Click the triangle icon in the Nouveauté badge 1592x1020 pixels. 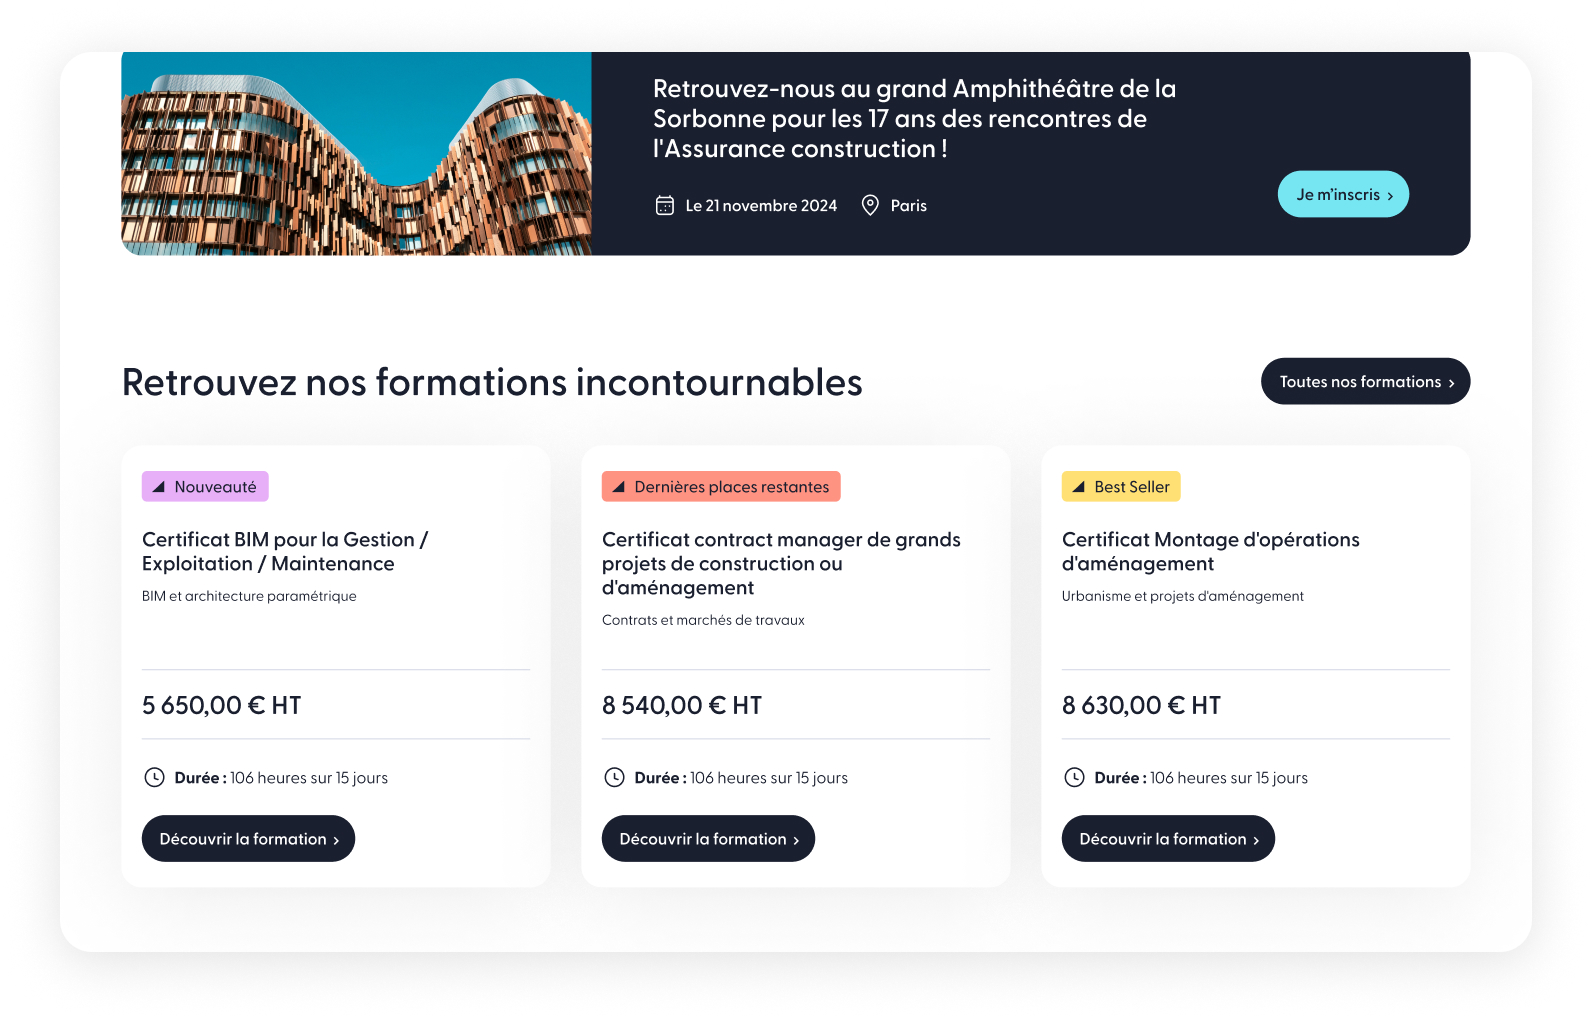[158, 487]
